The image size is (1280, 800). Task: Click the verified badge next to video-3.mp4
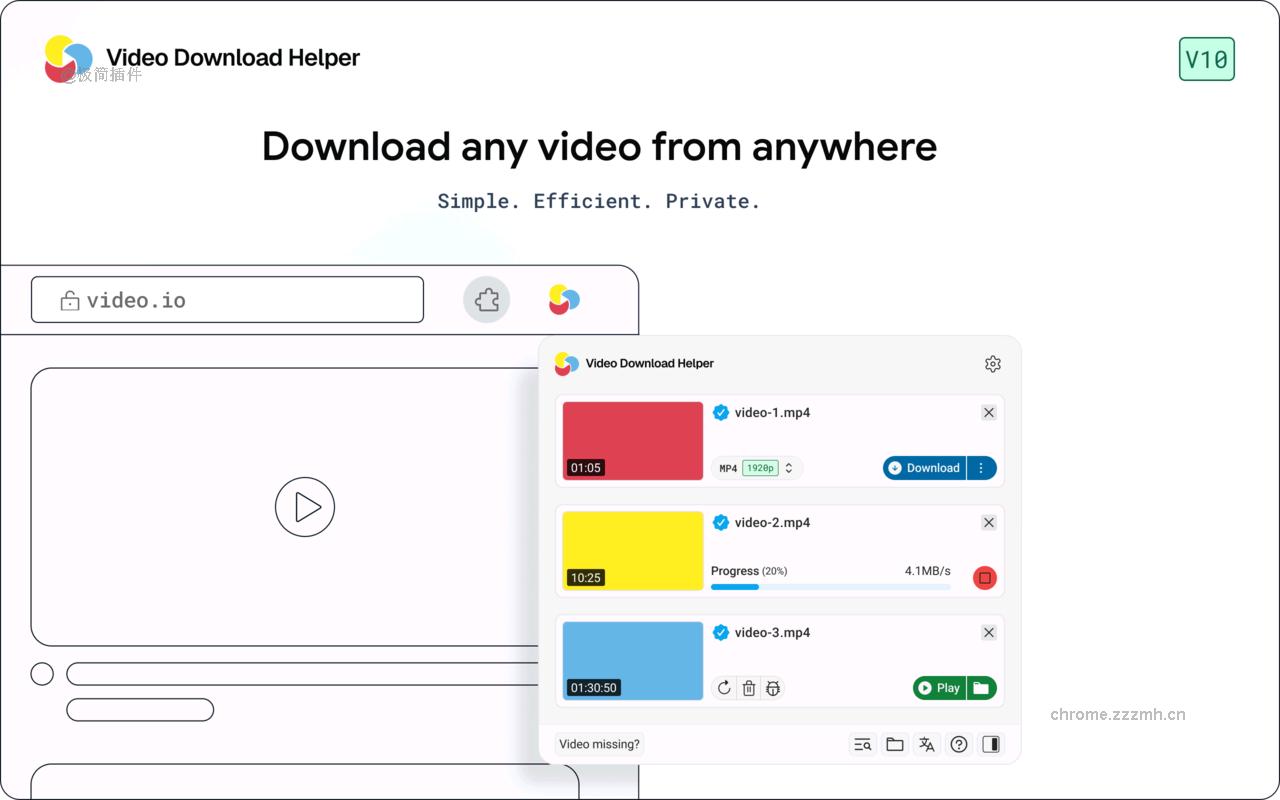pos(721,632)
